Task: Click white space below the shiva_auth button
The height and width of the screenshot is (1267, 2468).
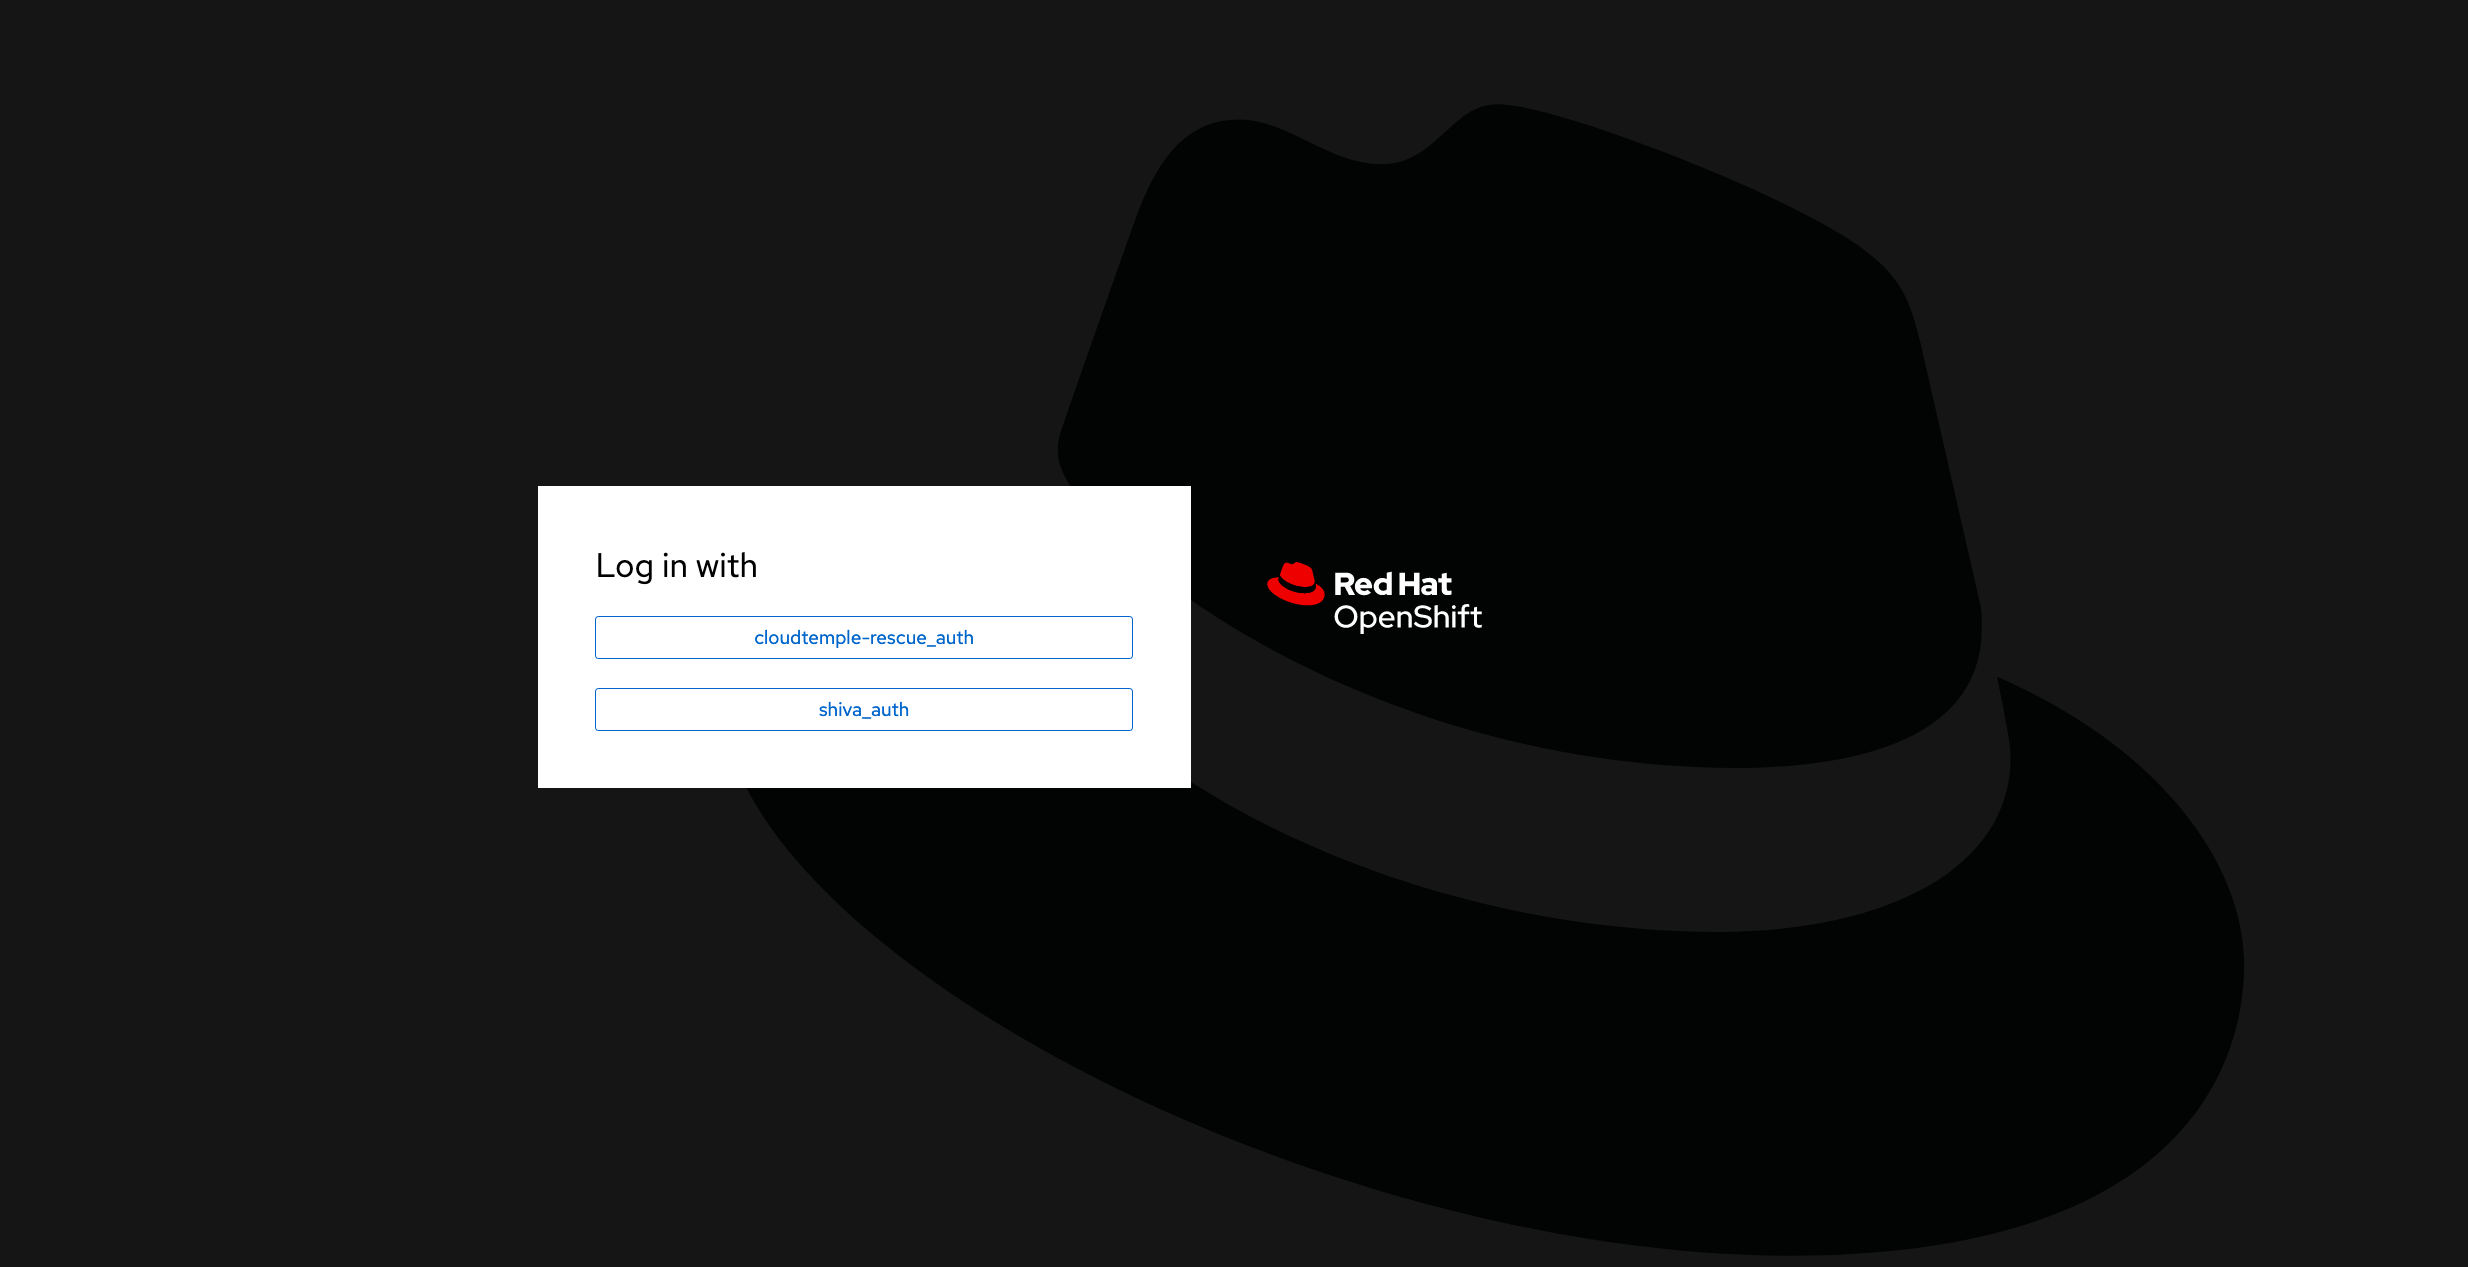Action: (x=863, y=760)
